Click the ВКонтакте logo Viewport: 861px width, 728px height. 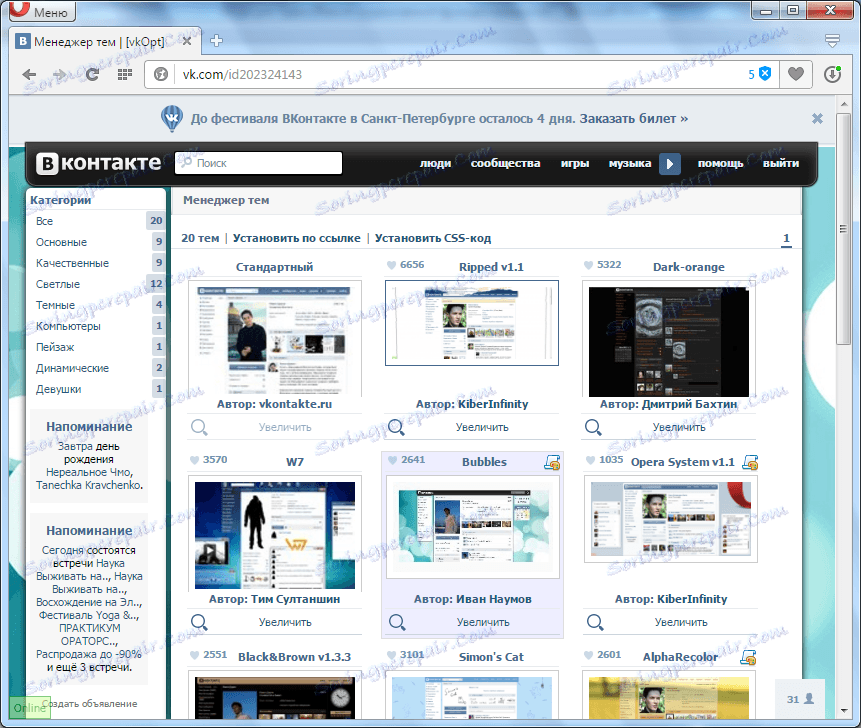[x=99, y=163]
